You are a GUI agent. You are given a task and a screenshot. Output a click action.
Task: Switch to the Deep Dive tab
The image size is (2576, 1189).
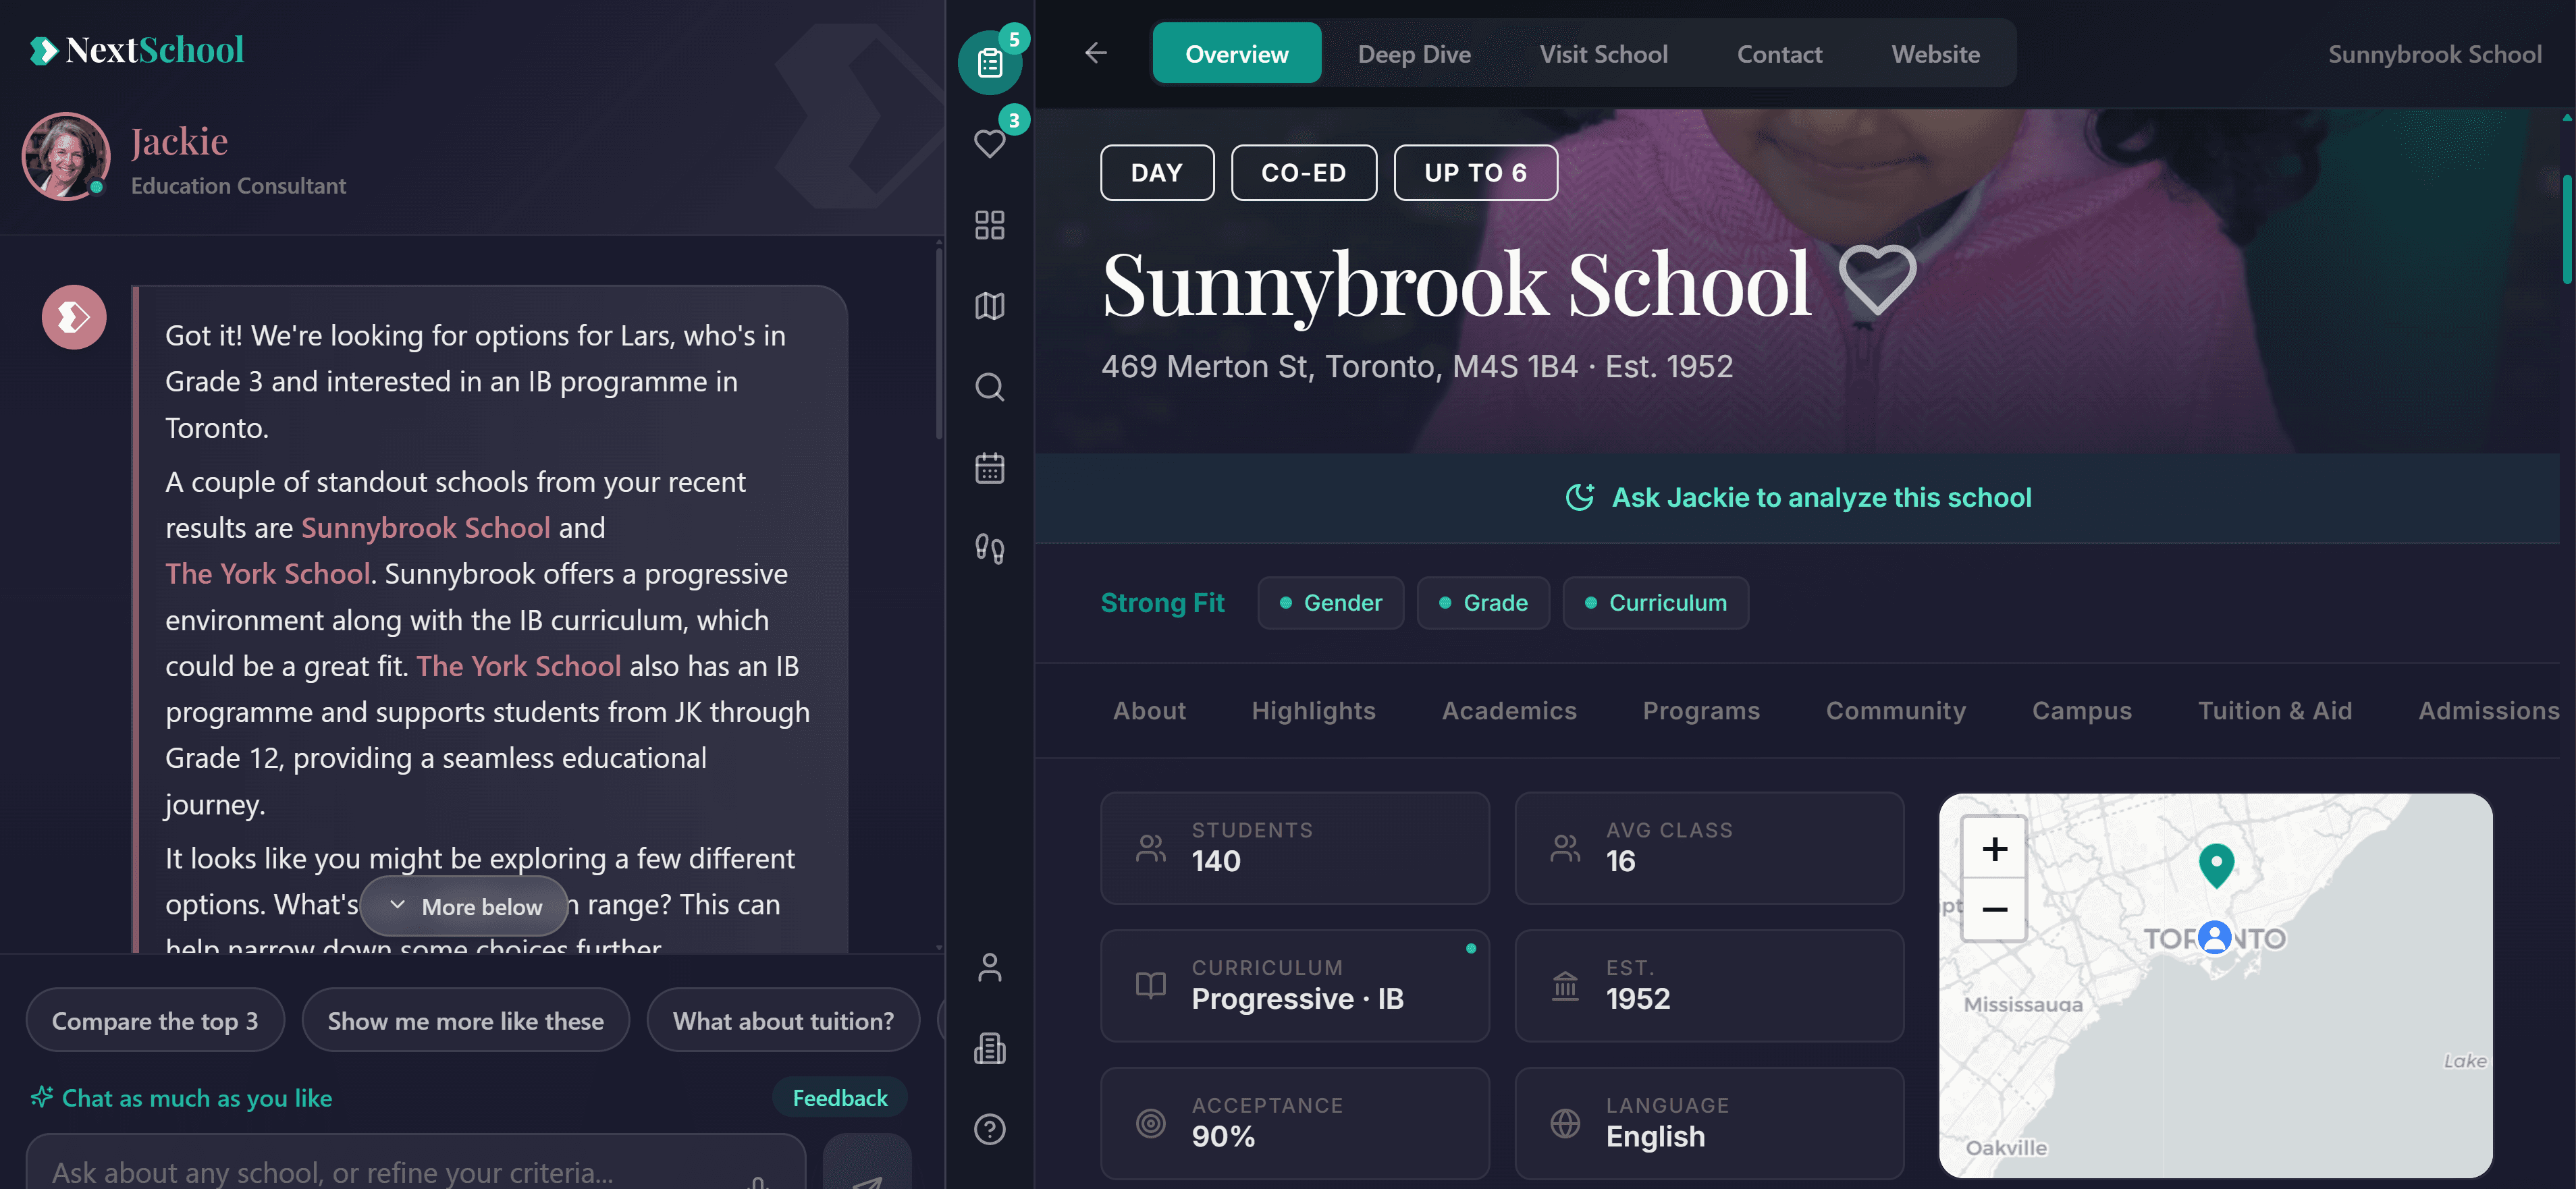click(x=1413, y=53)
